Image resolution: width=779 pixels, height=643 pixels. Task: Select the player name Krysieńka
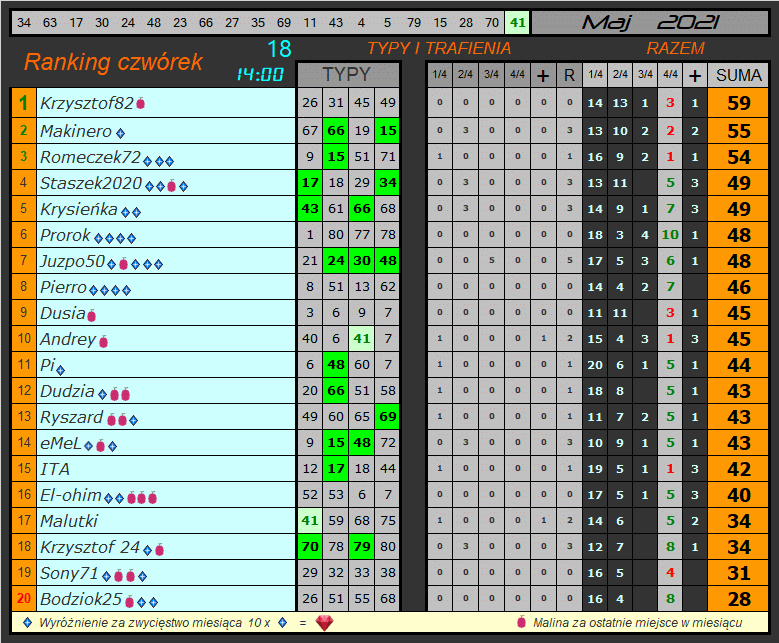tap(79, 209)
